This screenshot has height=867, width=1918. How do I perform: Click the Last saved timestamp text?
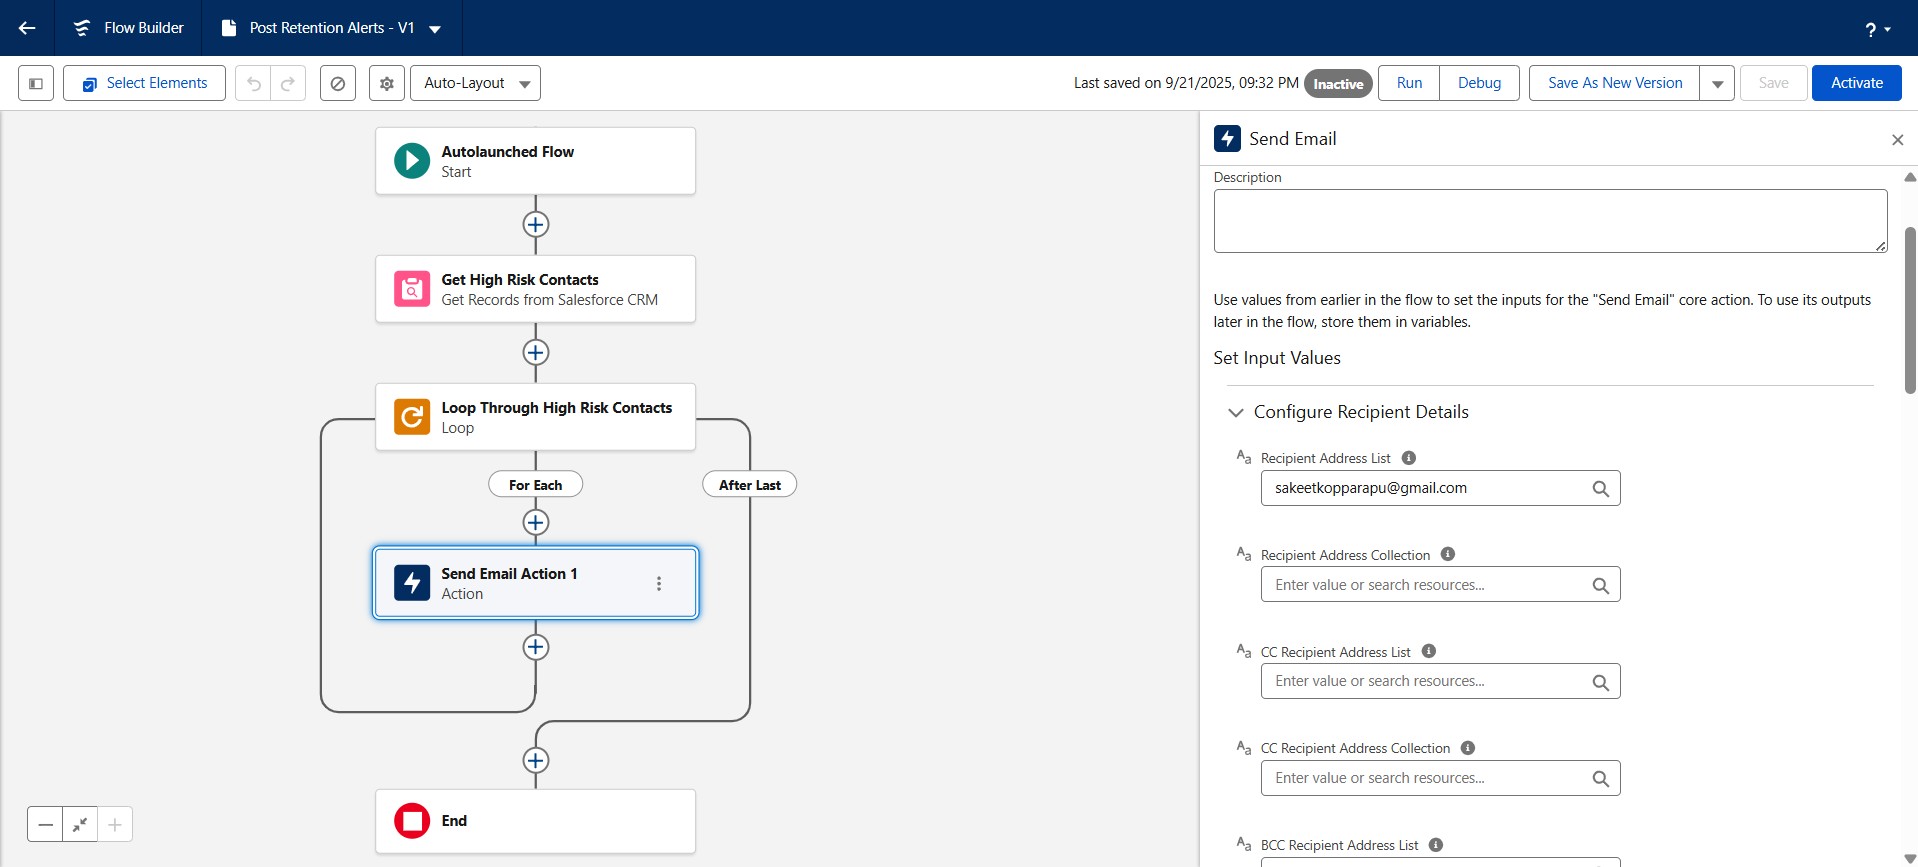tap(1186, 83)
